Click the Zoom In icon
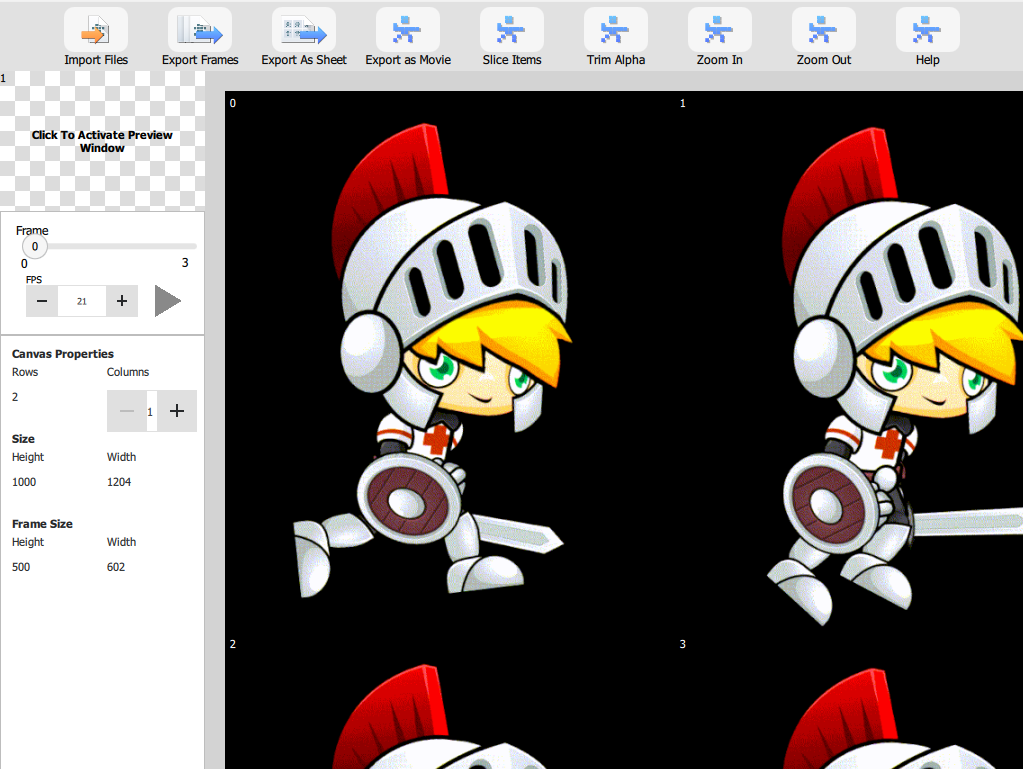This screenshot has width=1023, height=769. pyautogui.click(x=720, y=30)
